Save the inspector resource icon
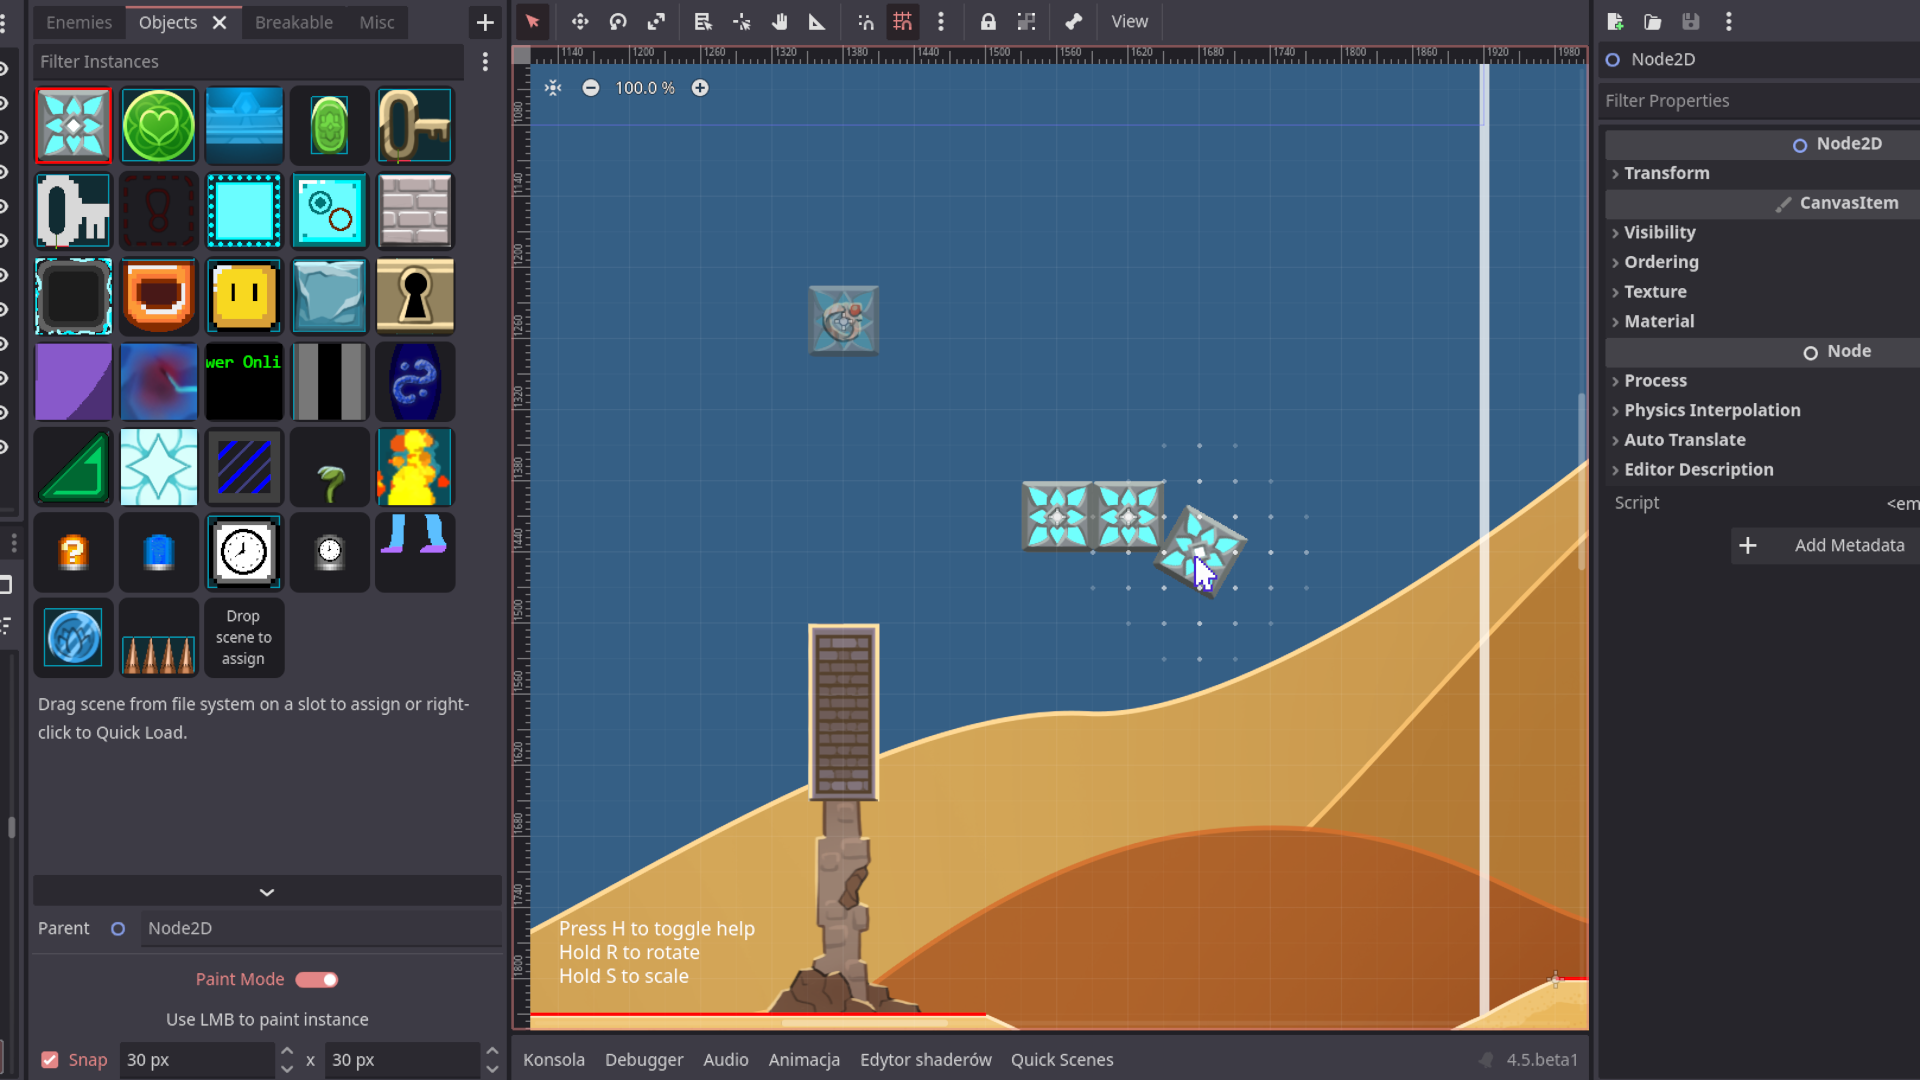1920x1080 pixels. (1691, 21)
